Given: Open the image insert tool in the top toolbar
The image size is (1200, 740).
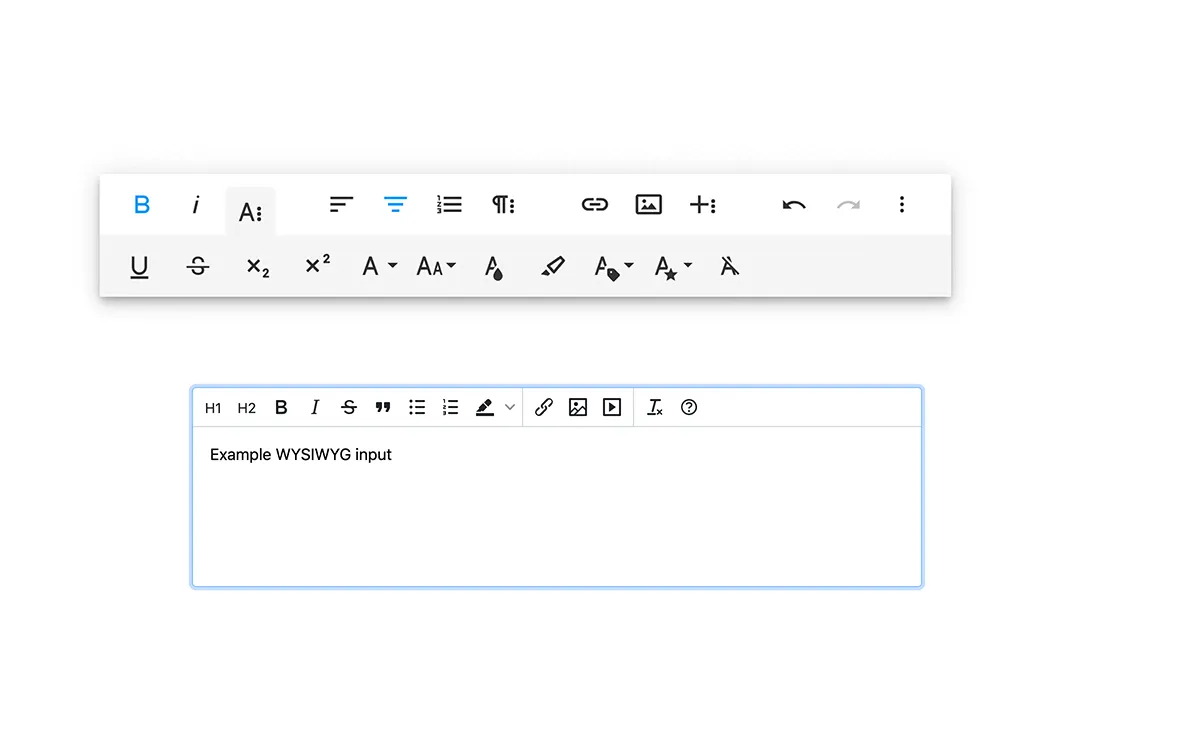Looking at the screenshot, I should tap(648, 204).
